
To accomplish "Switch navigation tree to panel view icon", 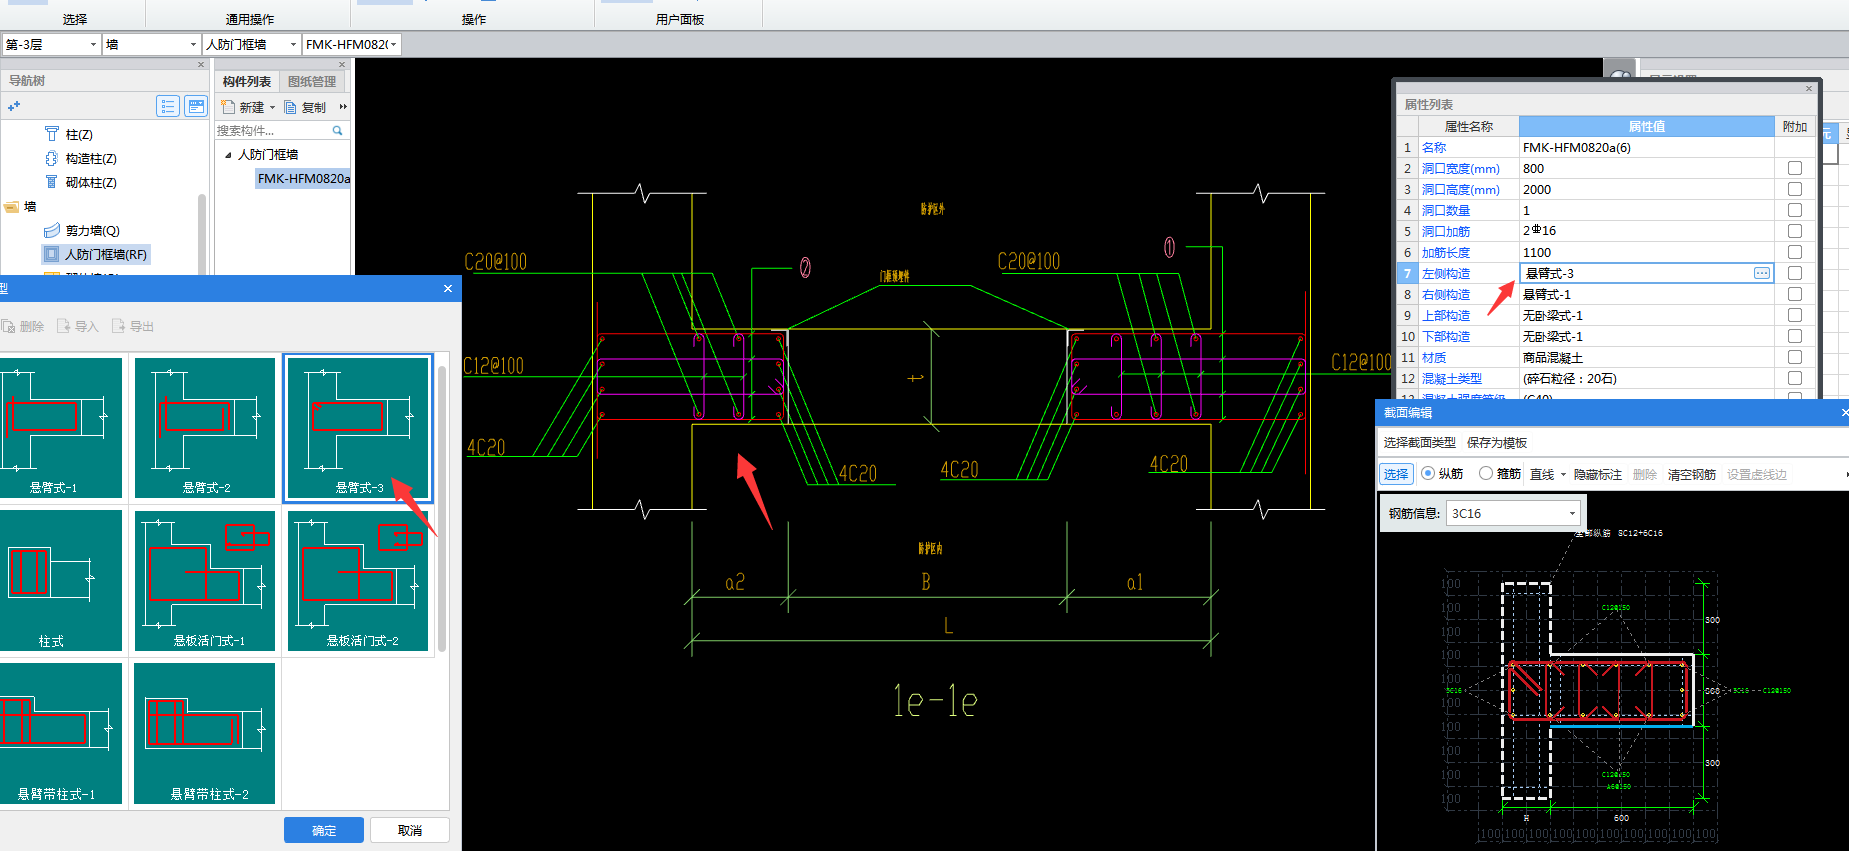I will click(196, 106).
